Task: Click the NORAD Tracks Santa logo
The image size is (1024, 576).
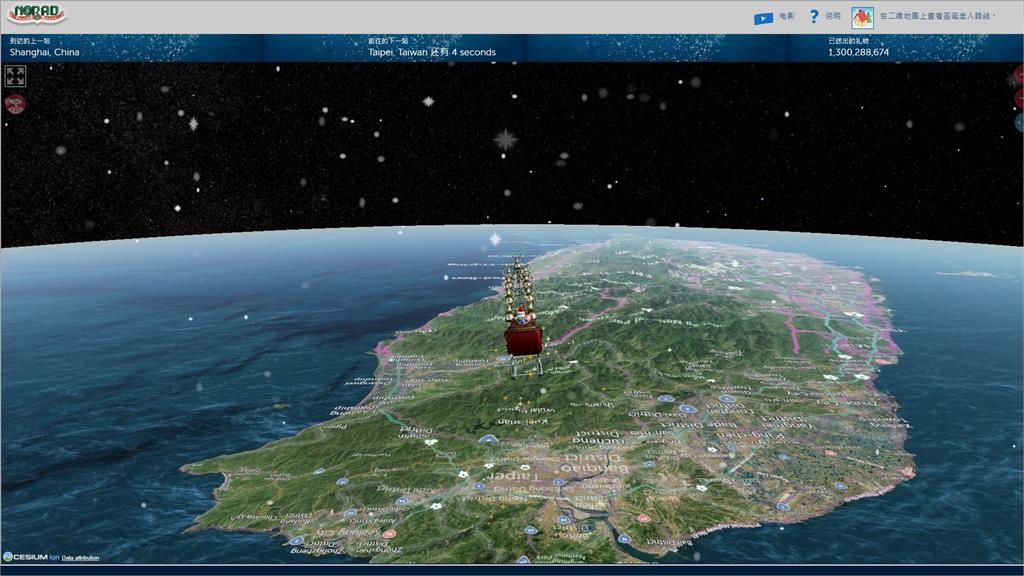Action: (36, 15)
